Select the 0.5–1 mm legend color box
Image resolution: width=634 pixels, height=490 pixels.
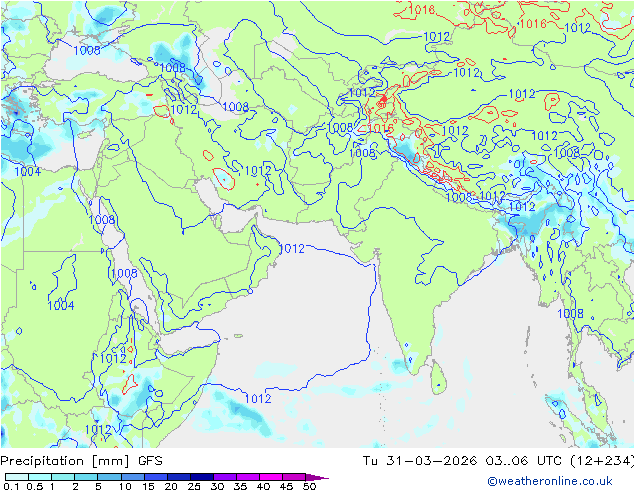coord(40,477)
